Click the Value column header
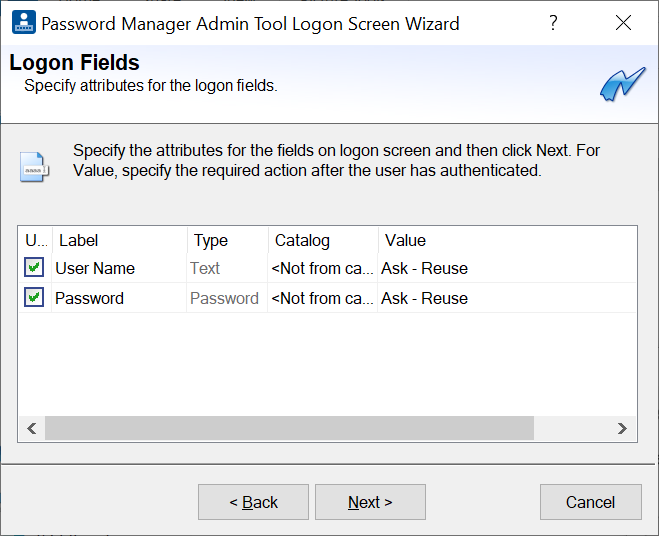The height and width of the screenshot is (540, 663). click(x=505, y=240)
